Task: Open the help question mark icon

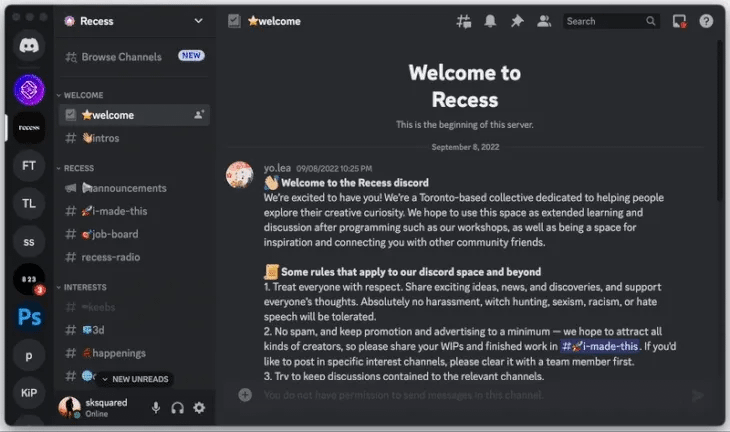Action: (x=706, y=21)
